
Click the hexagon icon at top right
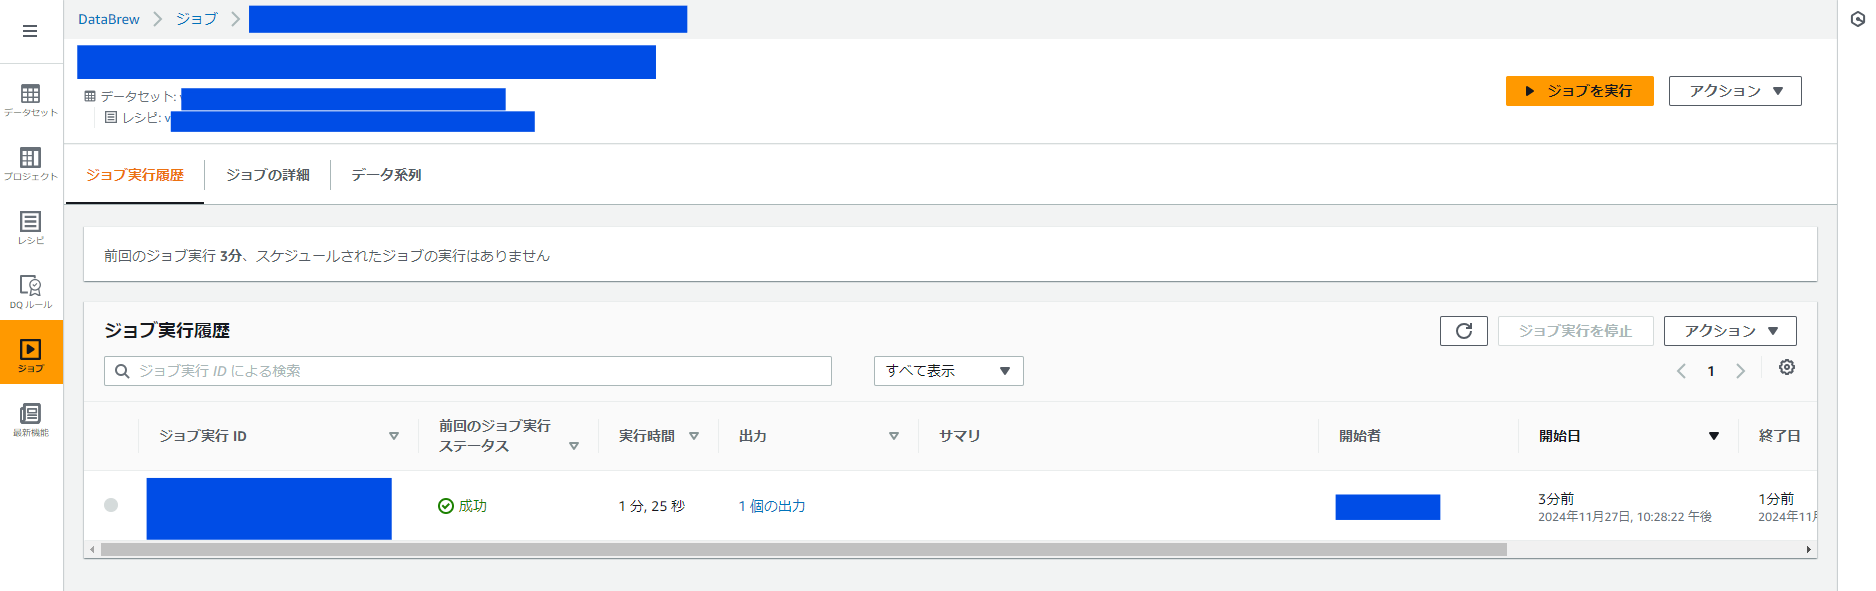coord(1858,19)
